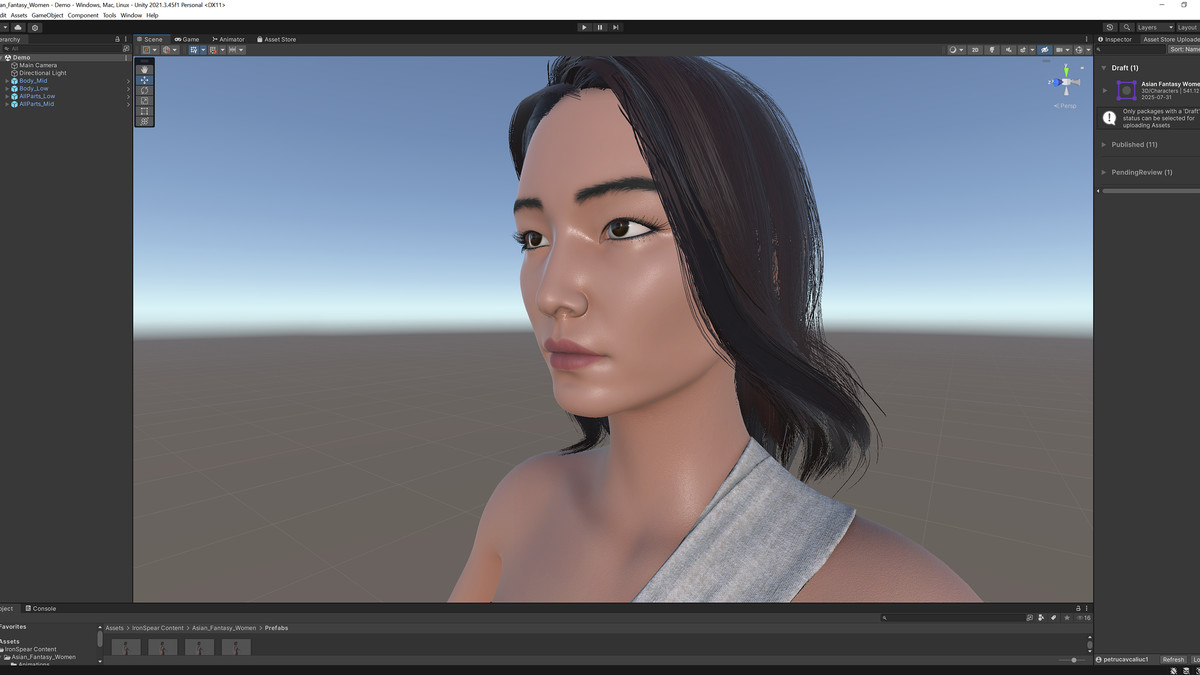
Task: Switch to the Scene tab
Action: (x=150, y=39)
